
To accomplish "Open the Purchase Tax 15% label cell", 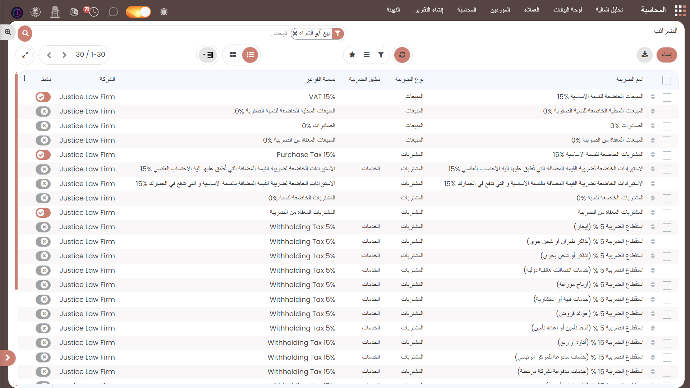I will tap(305, 155).
